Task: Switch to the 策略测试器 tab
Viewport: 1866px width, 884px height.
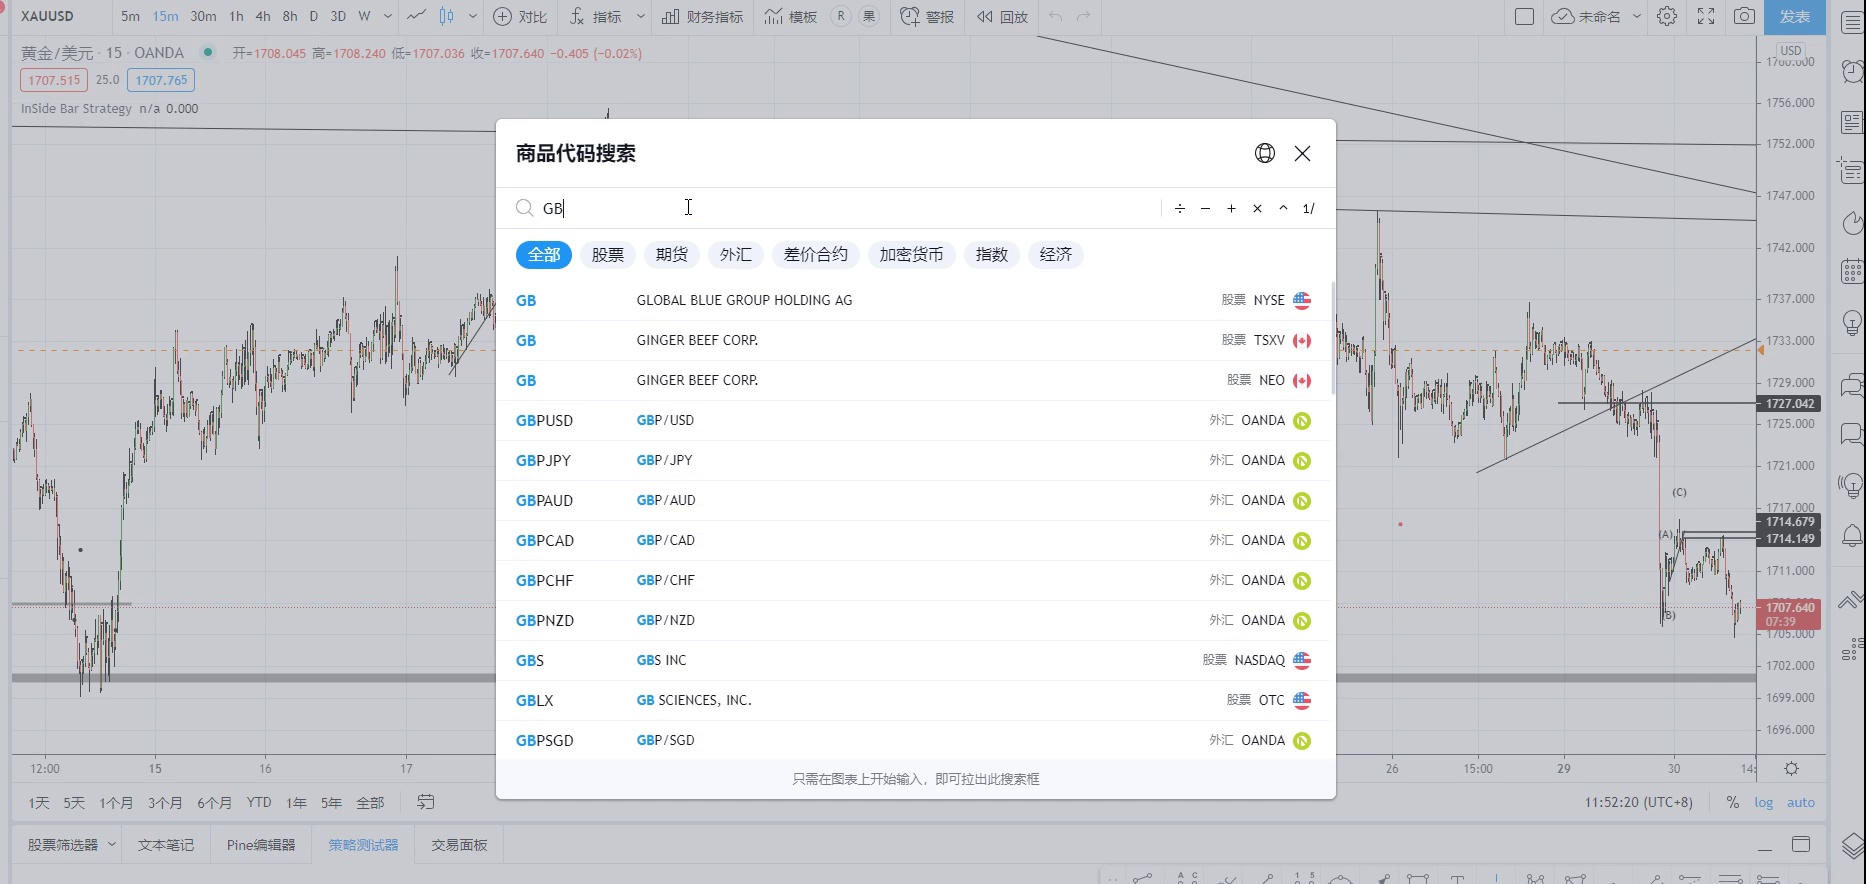Action: (x=364, y=845)
